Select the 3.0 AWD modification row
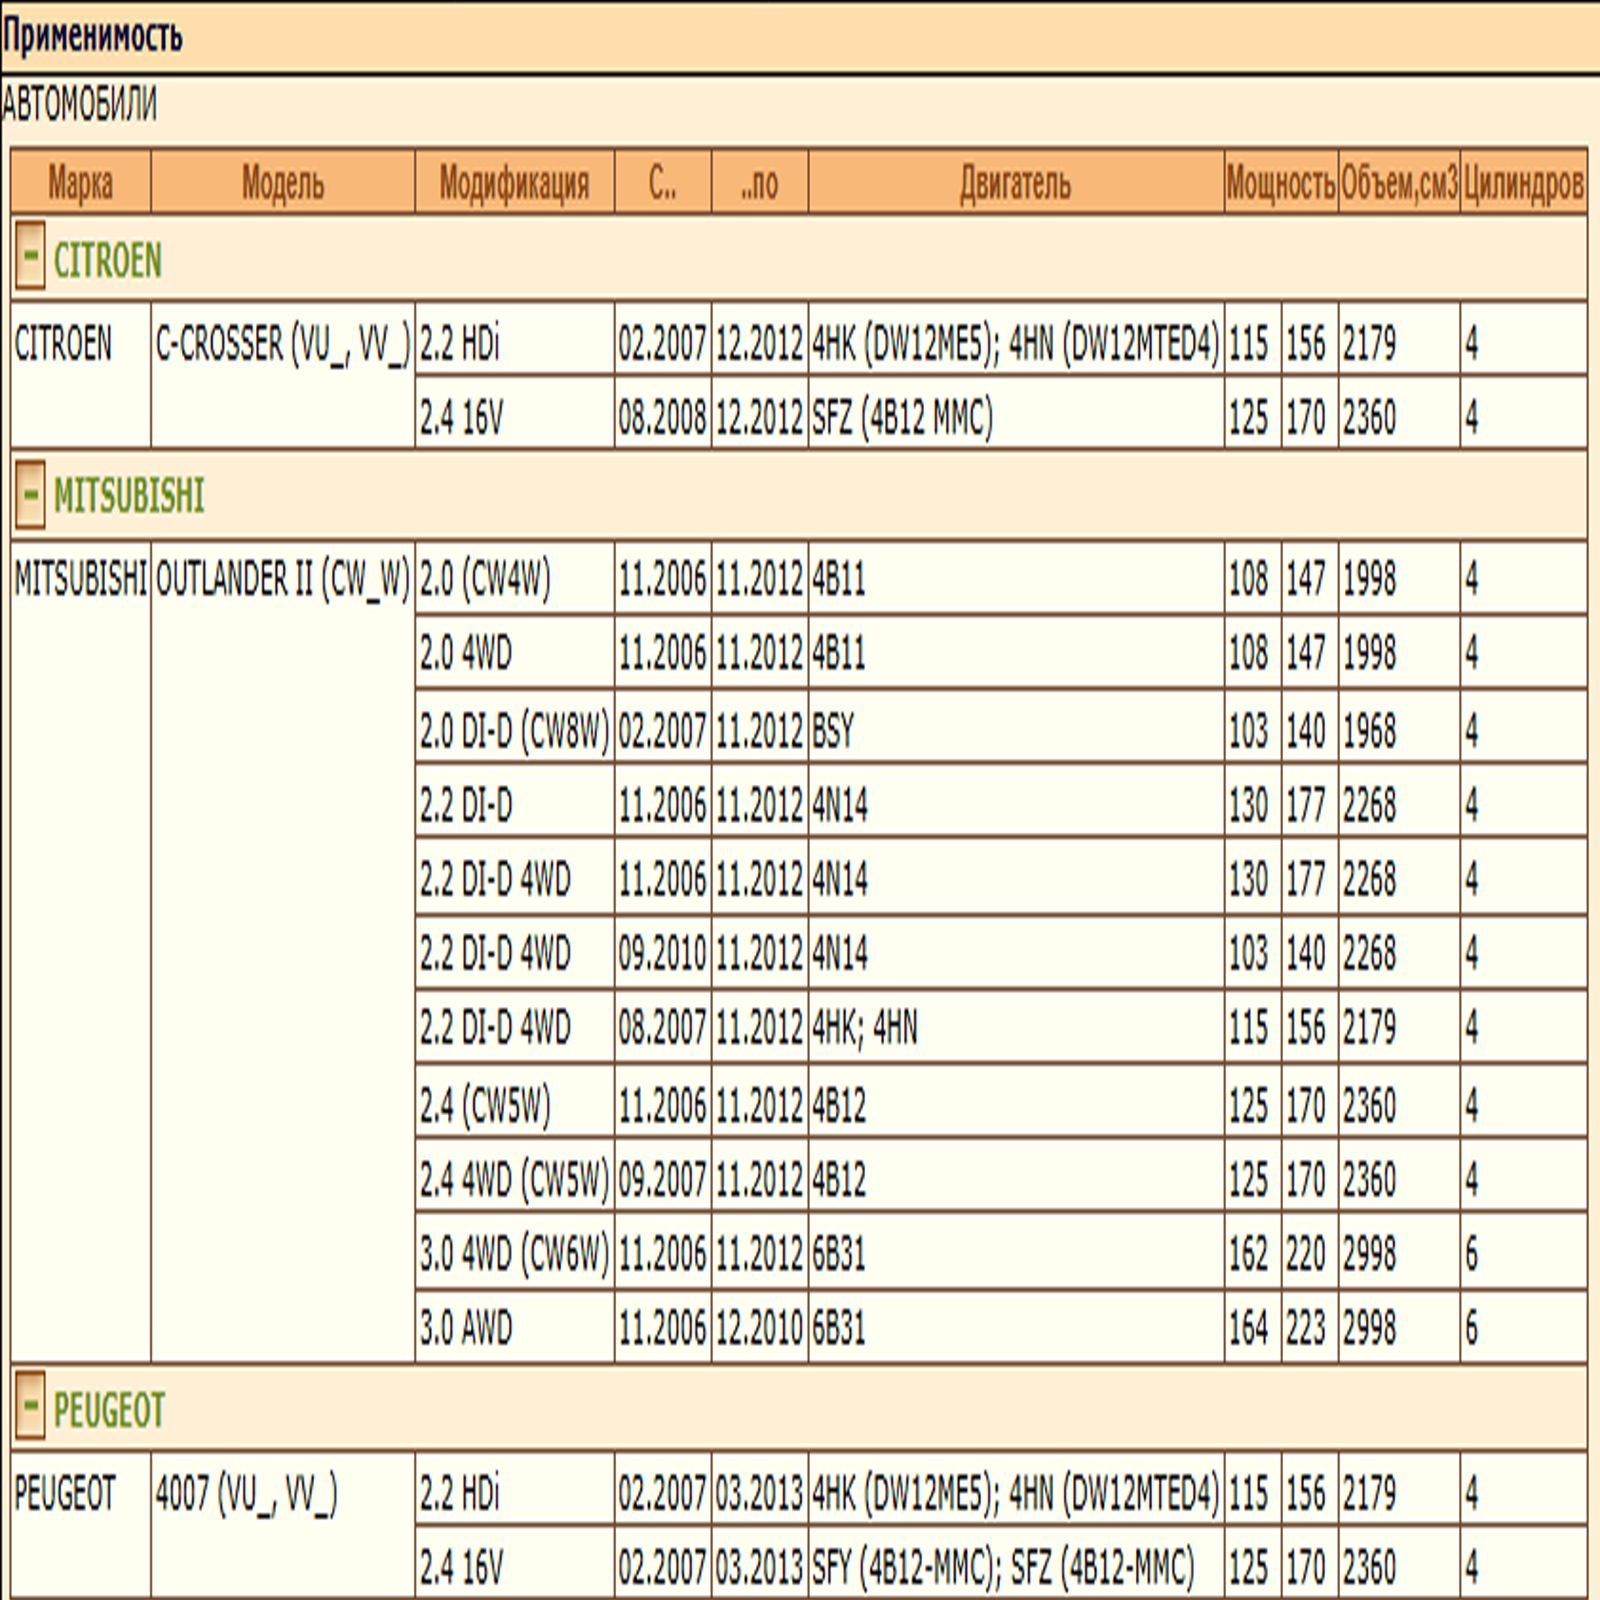Viewport: 1600px width, 1600px height. 466,1328
